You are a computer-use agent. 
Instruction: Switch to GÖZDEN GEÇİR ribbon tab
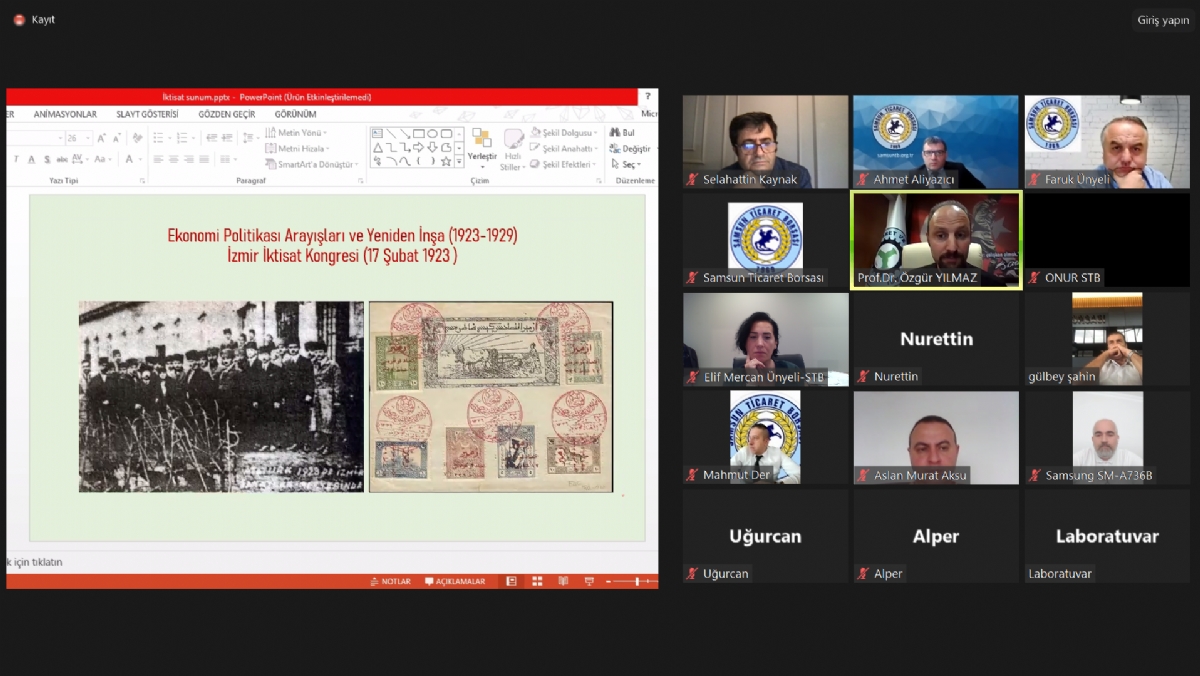[x=226, y=114]
